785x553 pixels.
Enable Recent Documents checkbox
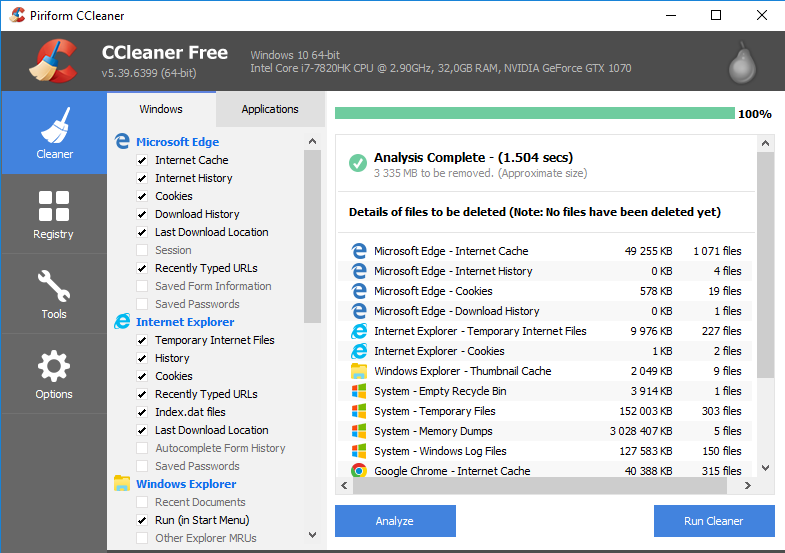(x=142, y=502)
